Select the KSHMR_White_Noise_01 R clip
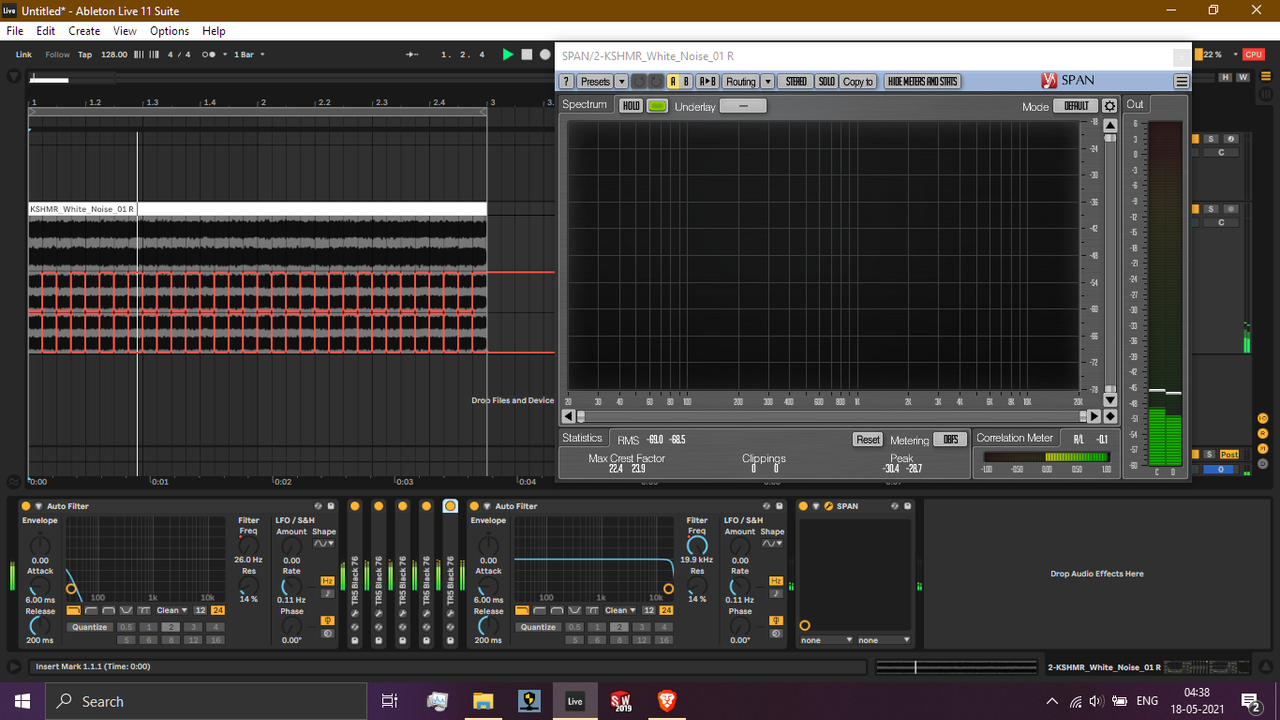 [x=83, y=209]
